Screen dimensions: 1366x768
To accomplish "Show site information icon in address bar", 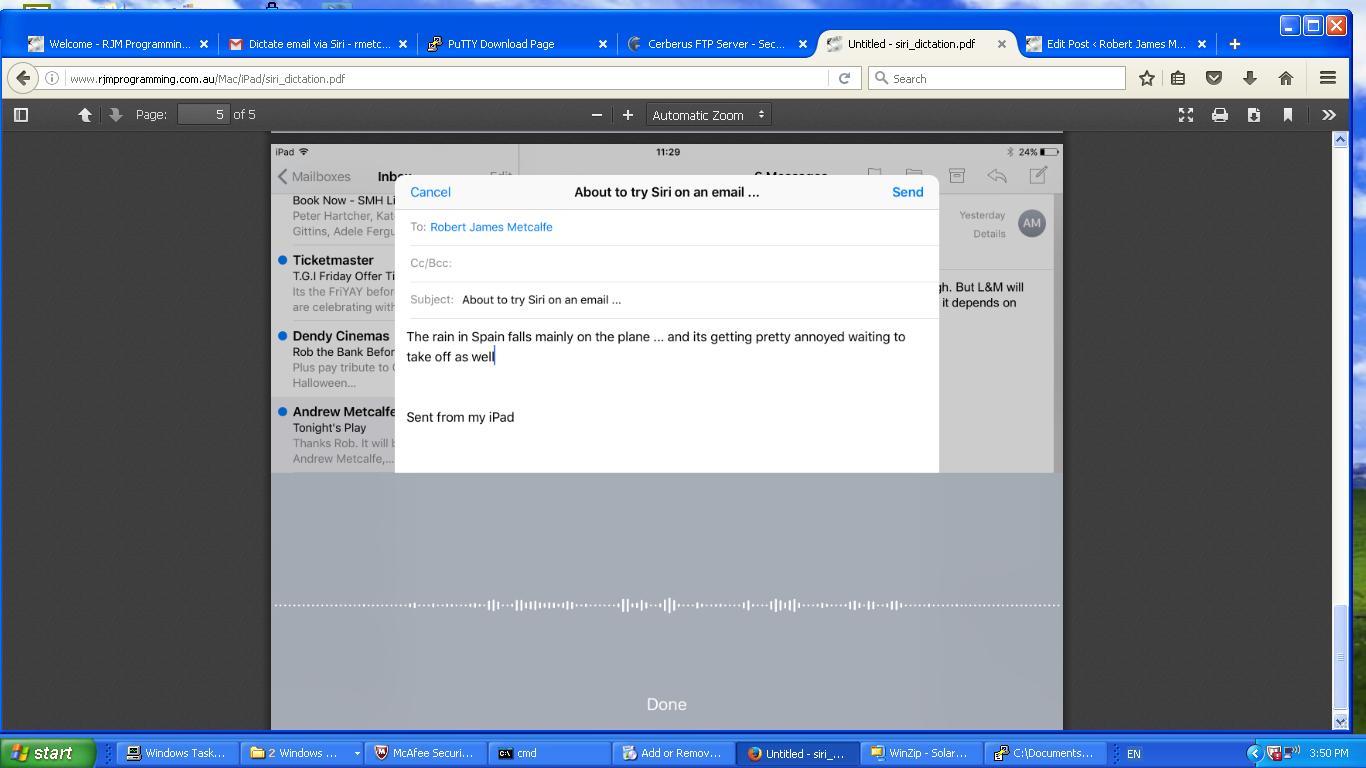I will pos(52,78).
